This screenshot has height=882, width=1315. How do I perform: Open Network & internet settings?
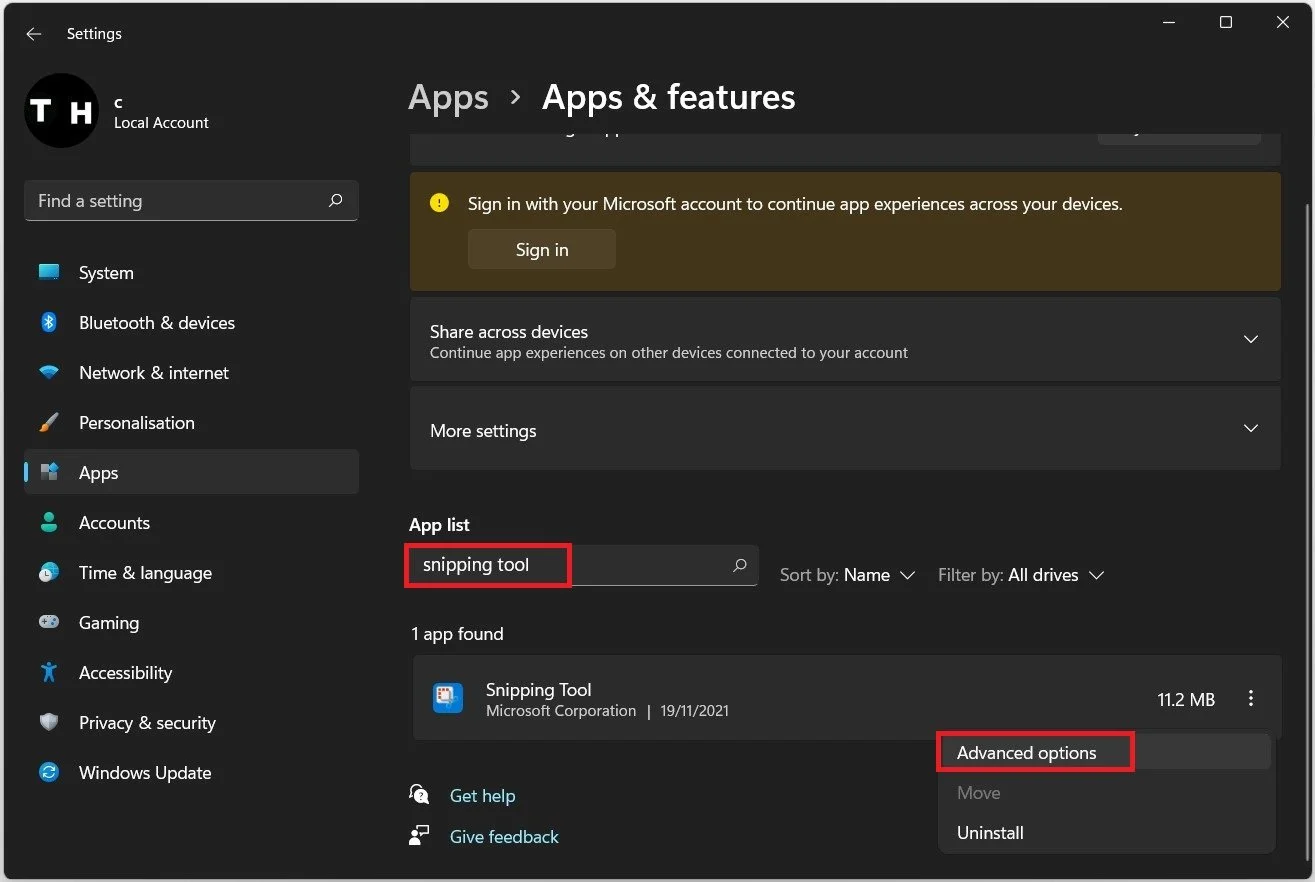point(48,372)
